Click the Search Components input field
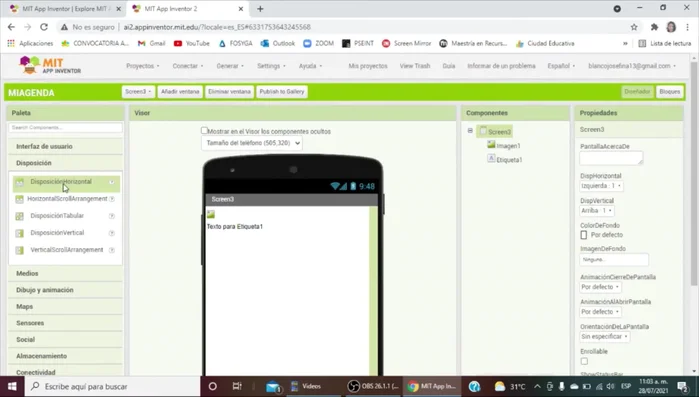699x397 pixels. pyautogui.click(x=65, y=127)
